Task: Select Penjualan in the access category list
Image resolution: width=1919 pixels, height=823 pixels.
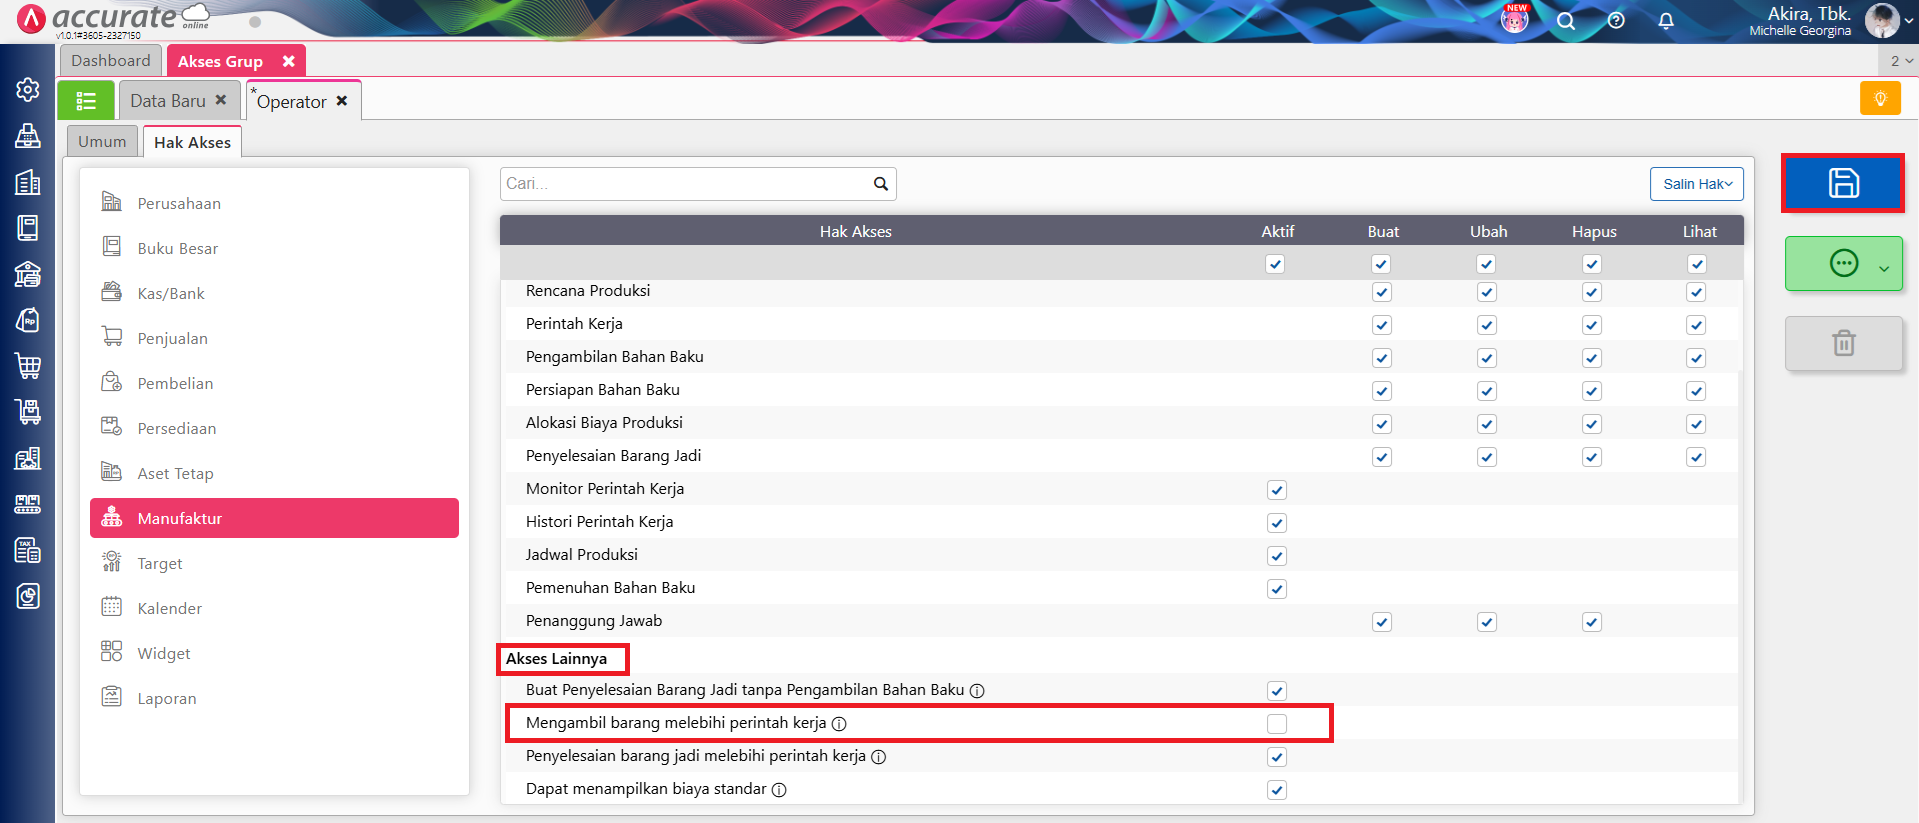Action: tap(172, 339)
